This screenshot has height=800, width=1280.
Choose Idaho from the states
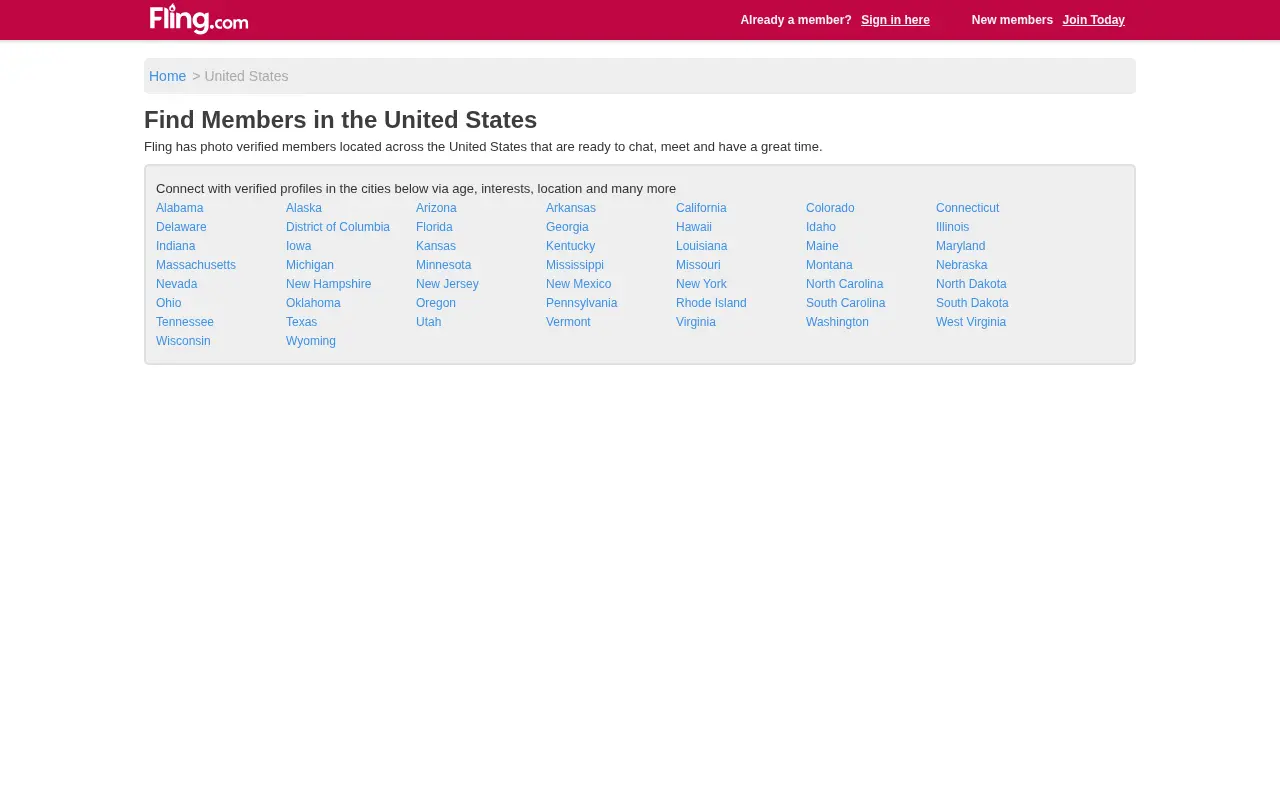821,227
